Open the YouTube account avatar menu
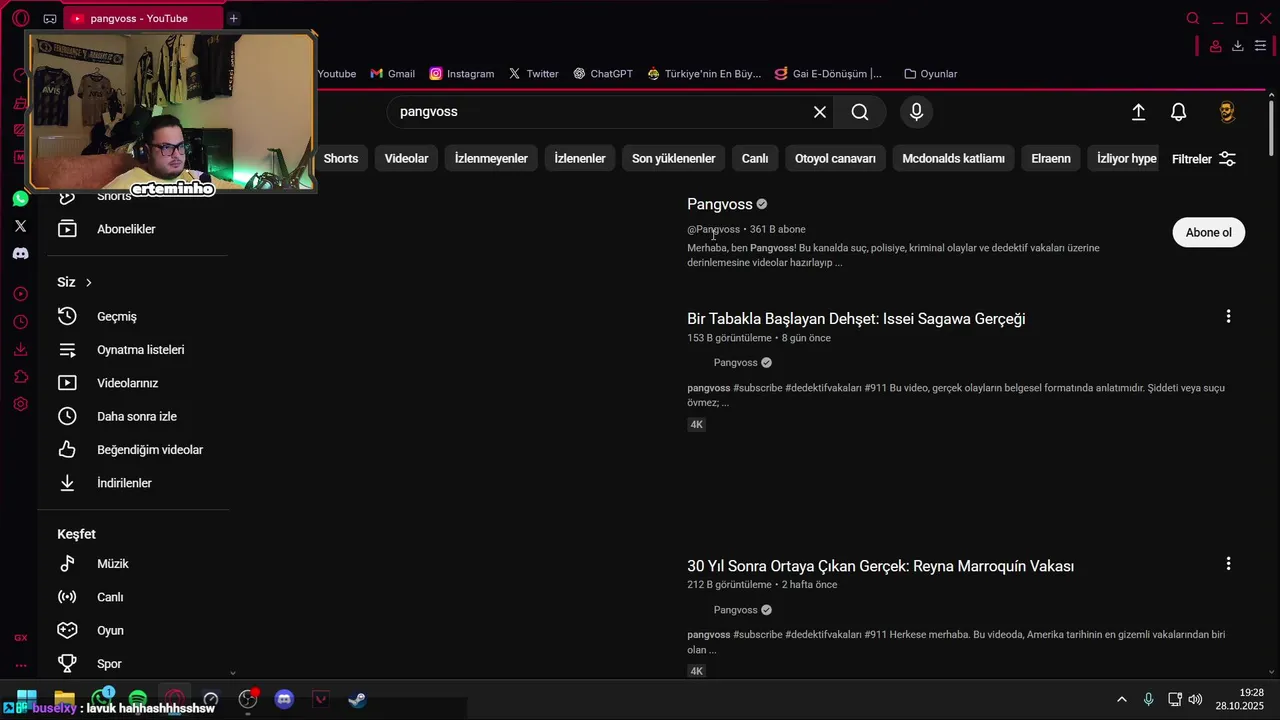The width and height of the screenshot is (1280, 720). click(x=1227, y=112)
